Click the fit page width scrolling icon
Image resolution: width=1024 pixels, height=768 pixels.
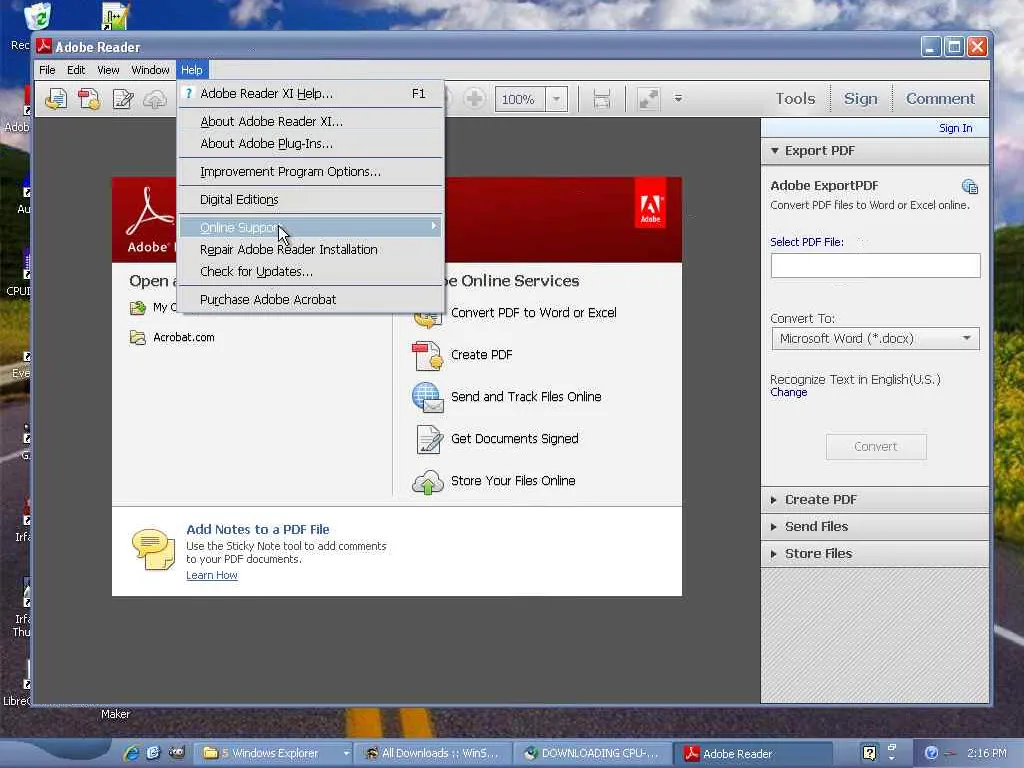[x=601, y=99]
